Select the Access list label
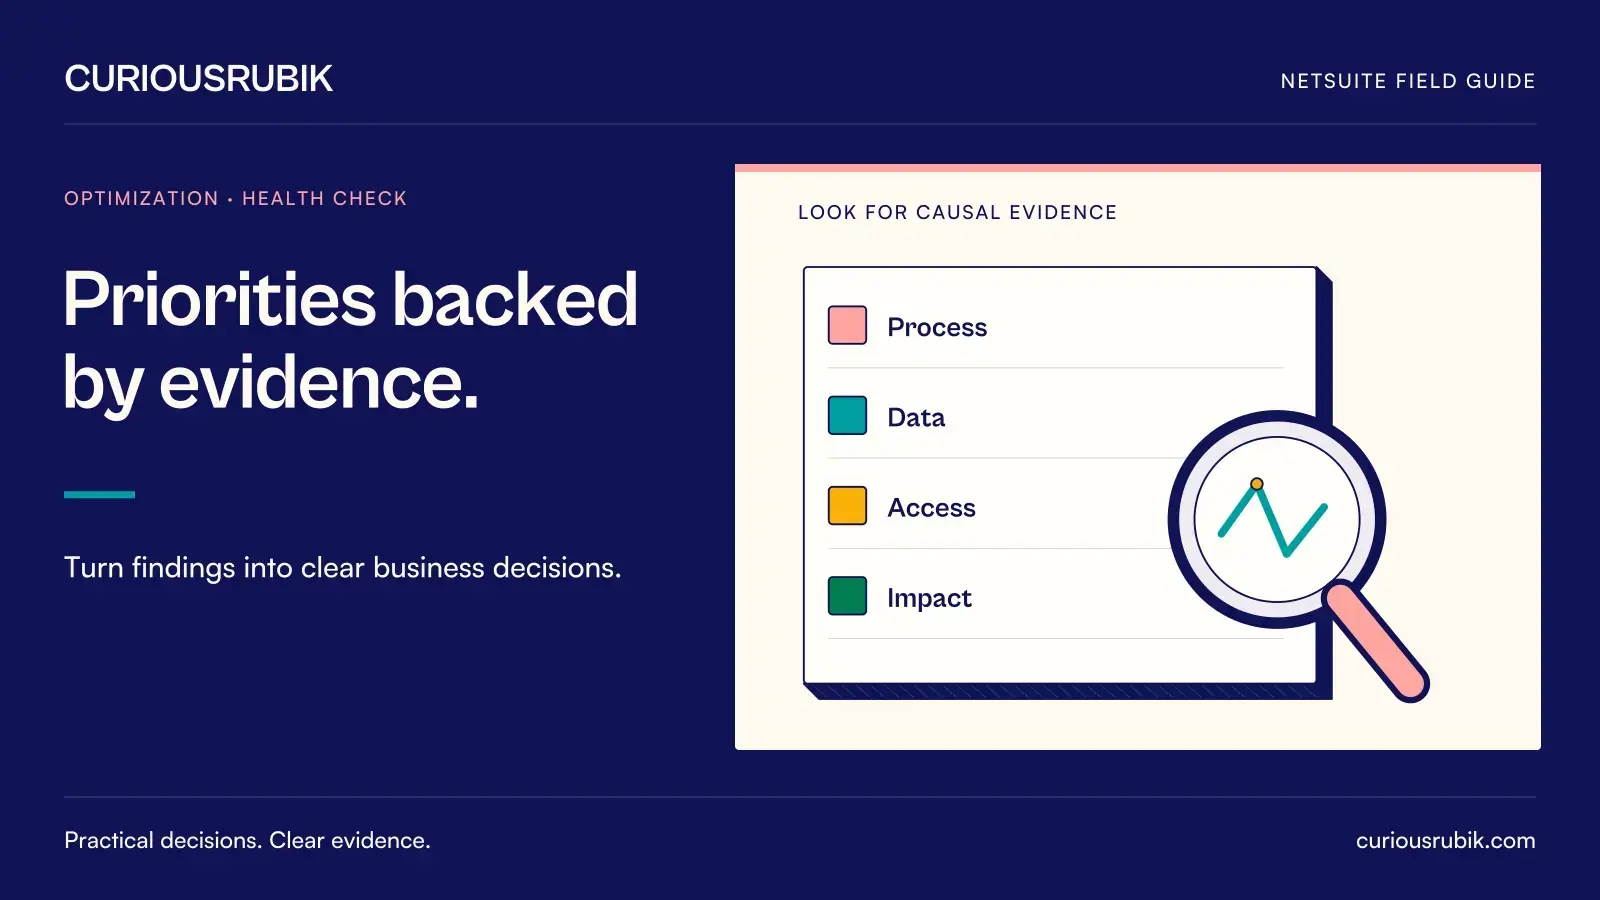Viewport: 1600px width, 900px height. pos(931,507)
